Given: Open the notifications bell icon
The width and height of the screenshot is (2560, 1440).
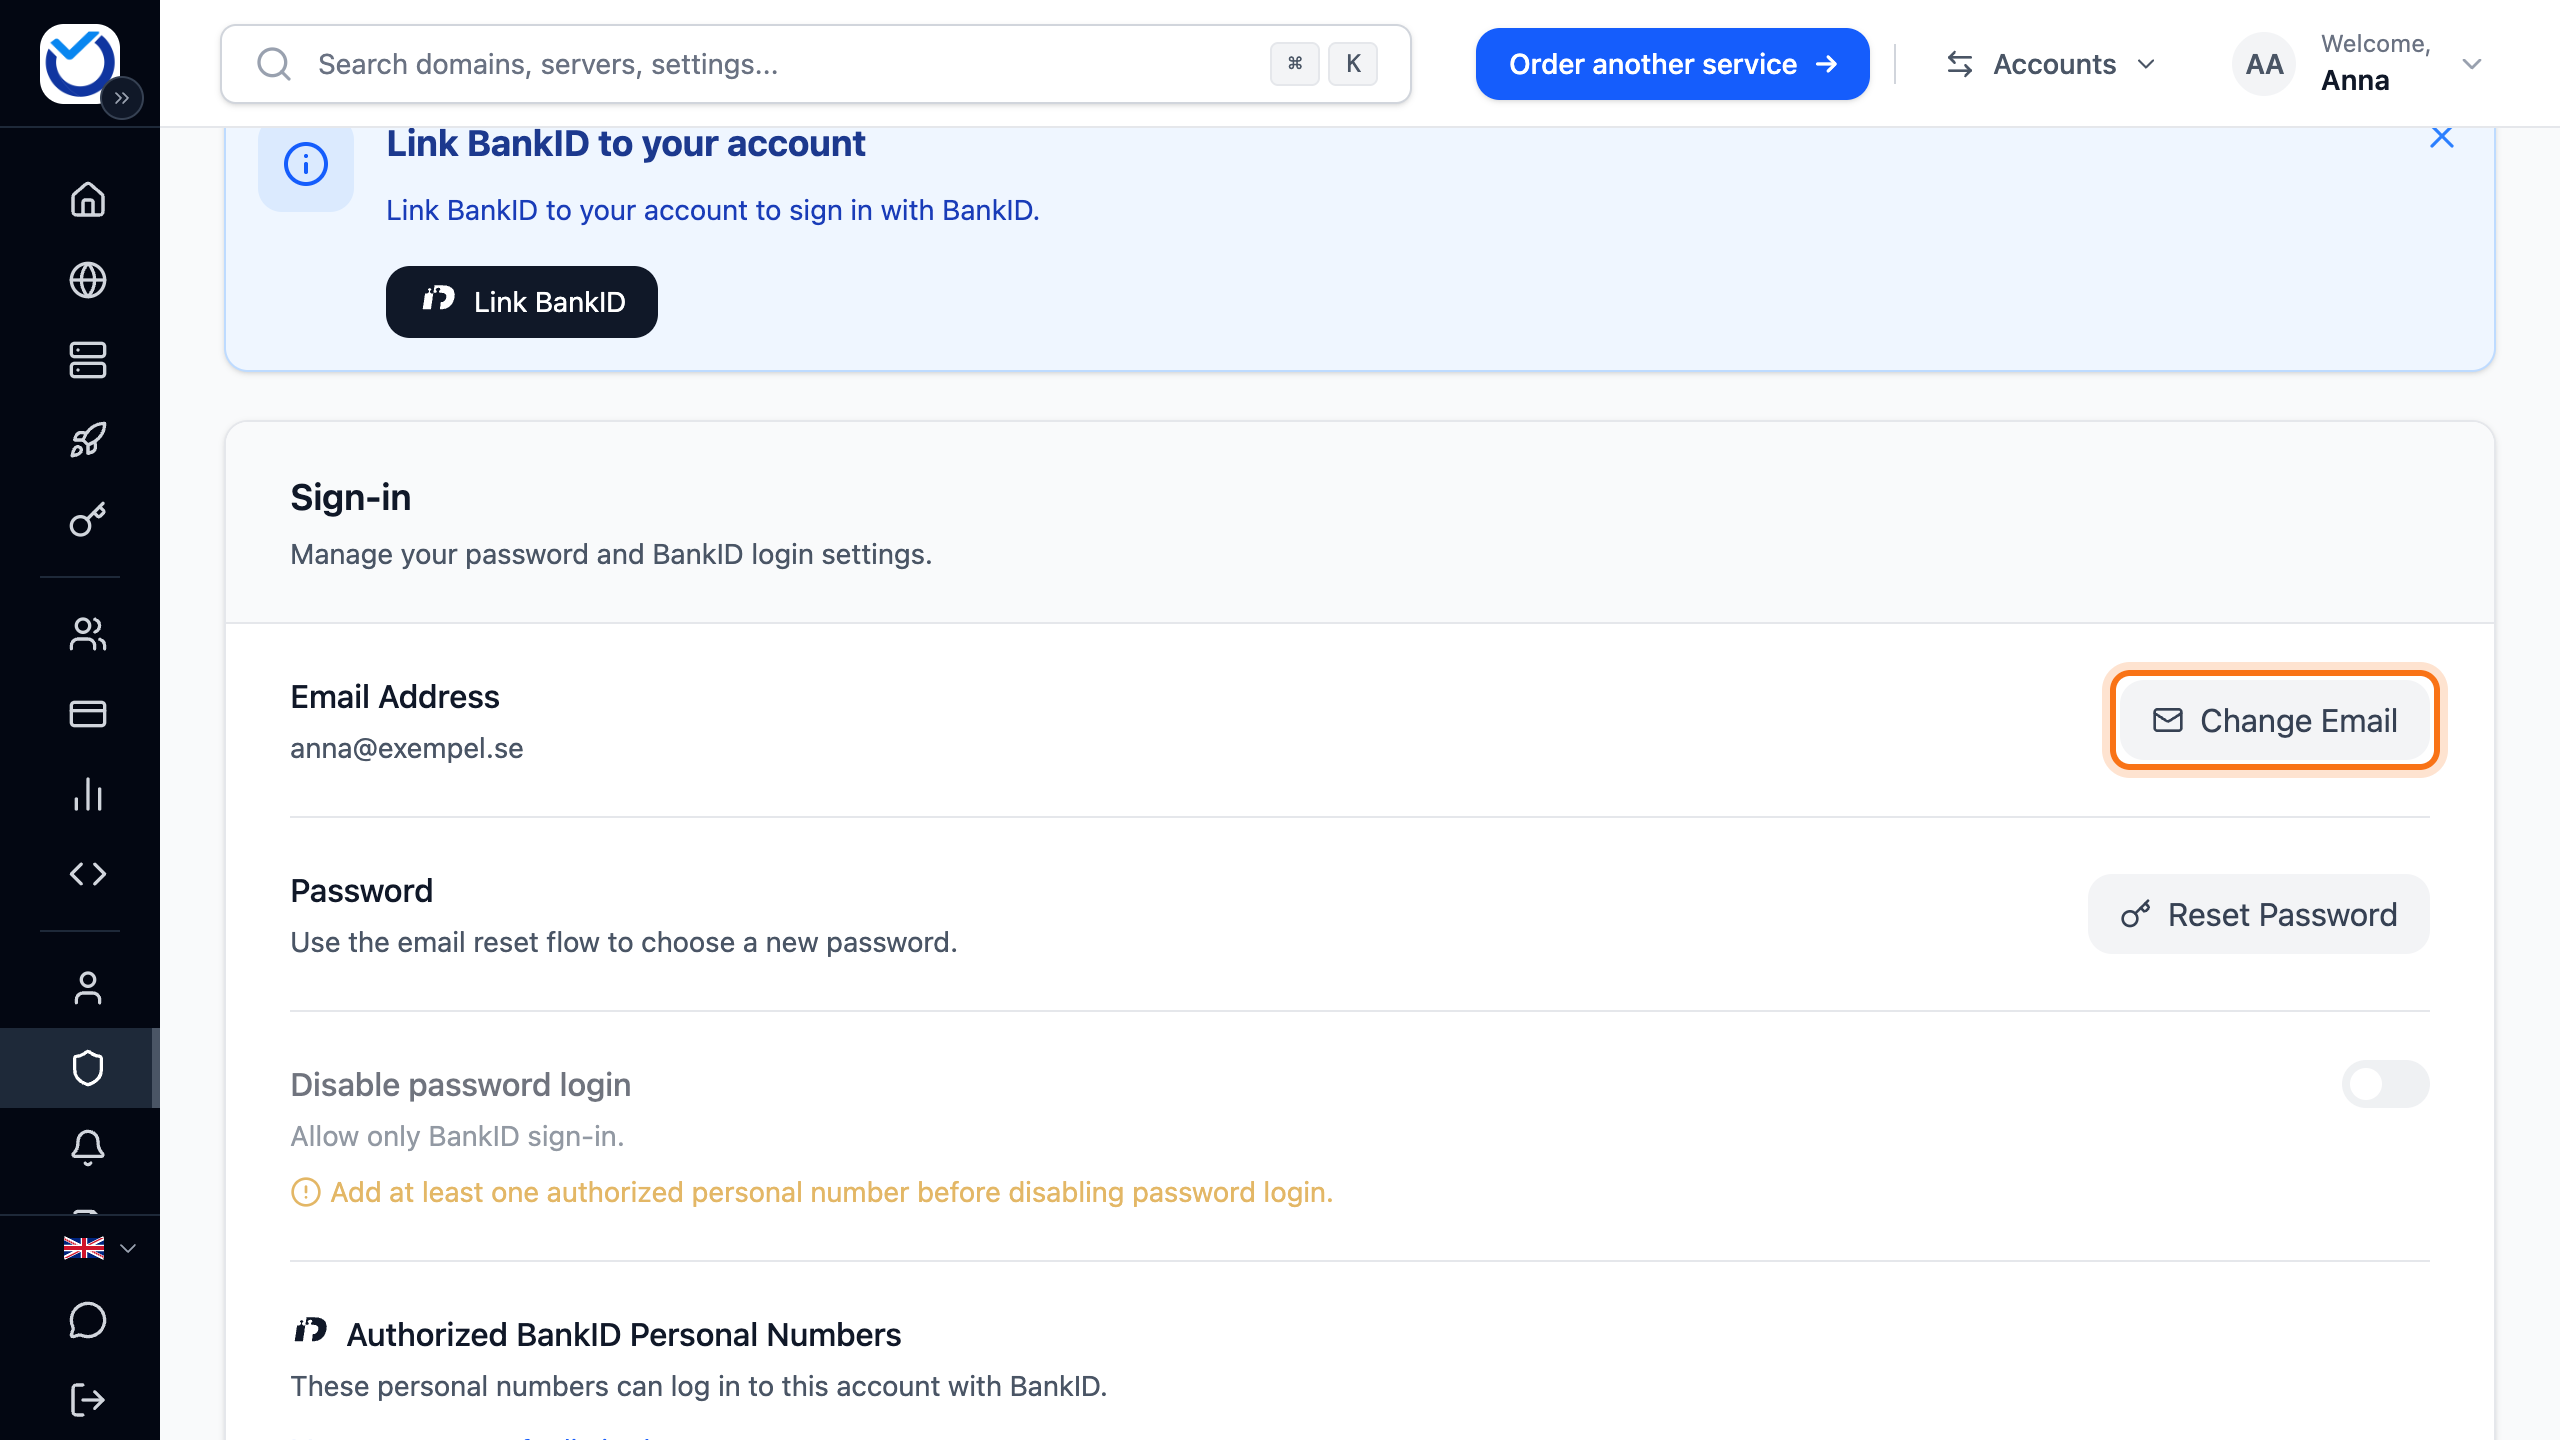Looking at the screenshot, I should click(88, 1148).
